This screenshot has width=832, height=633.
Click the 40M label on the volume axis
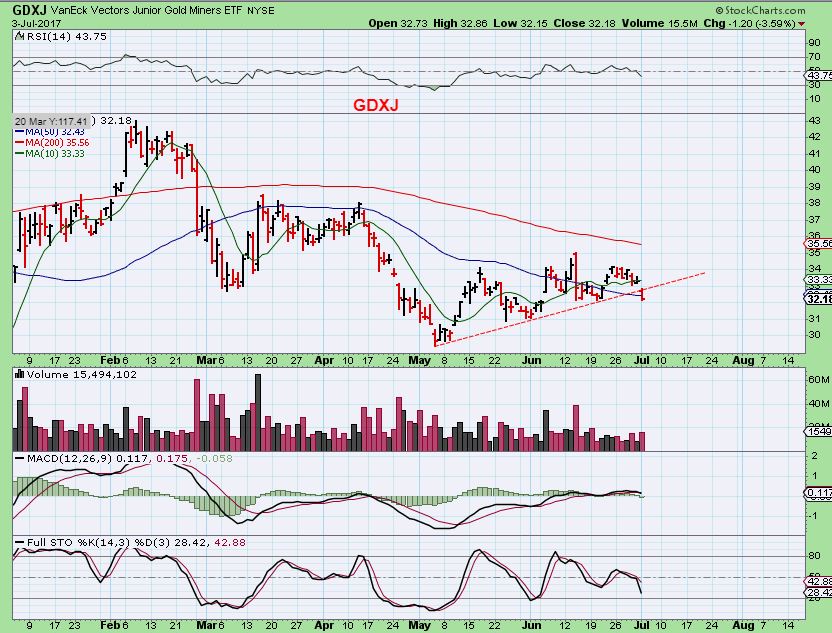coord(818,404)
